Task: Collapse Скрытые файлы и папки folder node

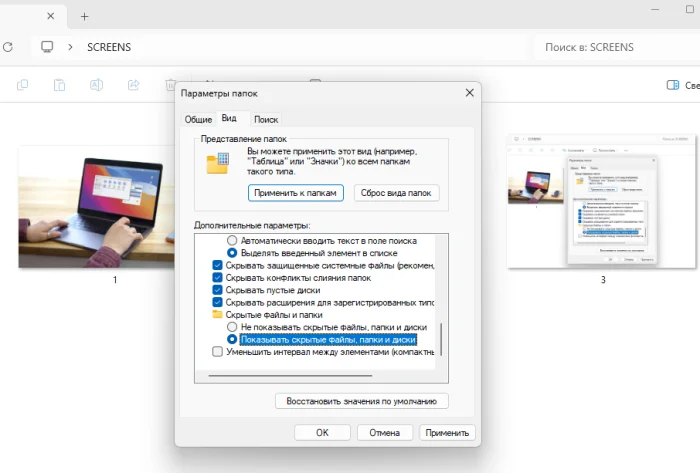Action: click(217, 315)
